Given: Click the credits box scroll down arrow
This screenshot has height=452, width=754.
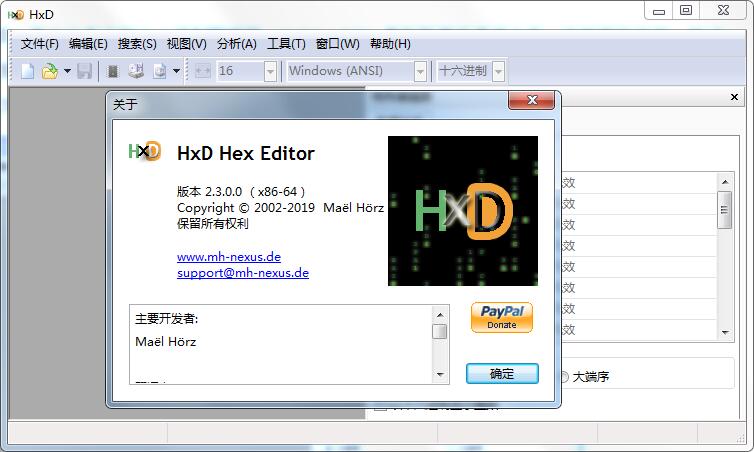Looking at the screenshot, I should (440, 375).
